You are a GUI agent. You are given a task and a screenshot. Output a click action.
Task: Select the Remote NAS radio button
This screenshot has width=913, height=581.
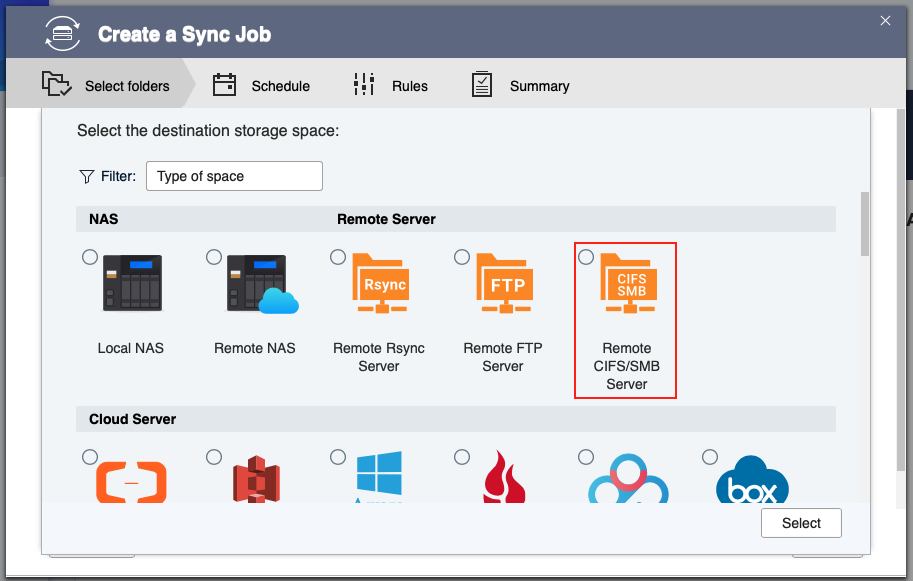click(214, 257)
